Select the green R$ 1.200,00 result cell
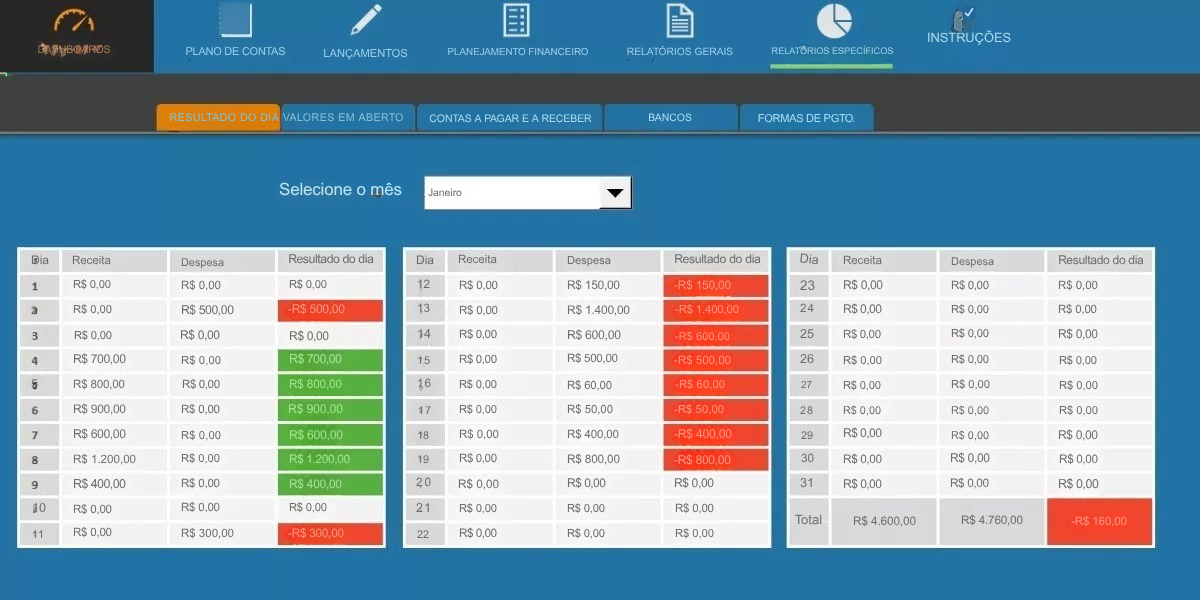This screenshot has width=1200, height=600. [x=330, y=459]
